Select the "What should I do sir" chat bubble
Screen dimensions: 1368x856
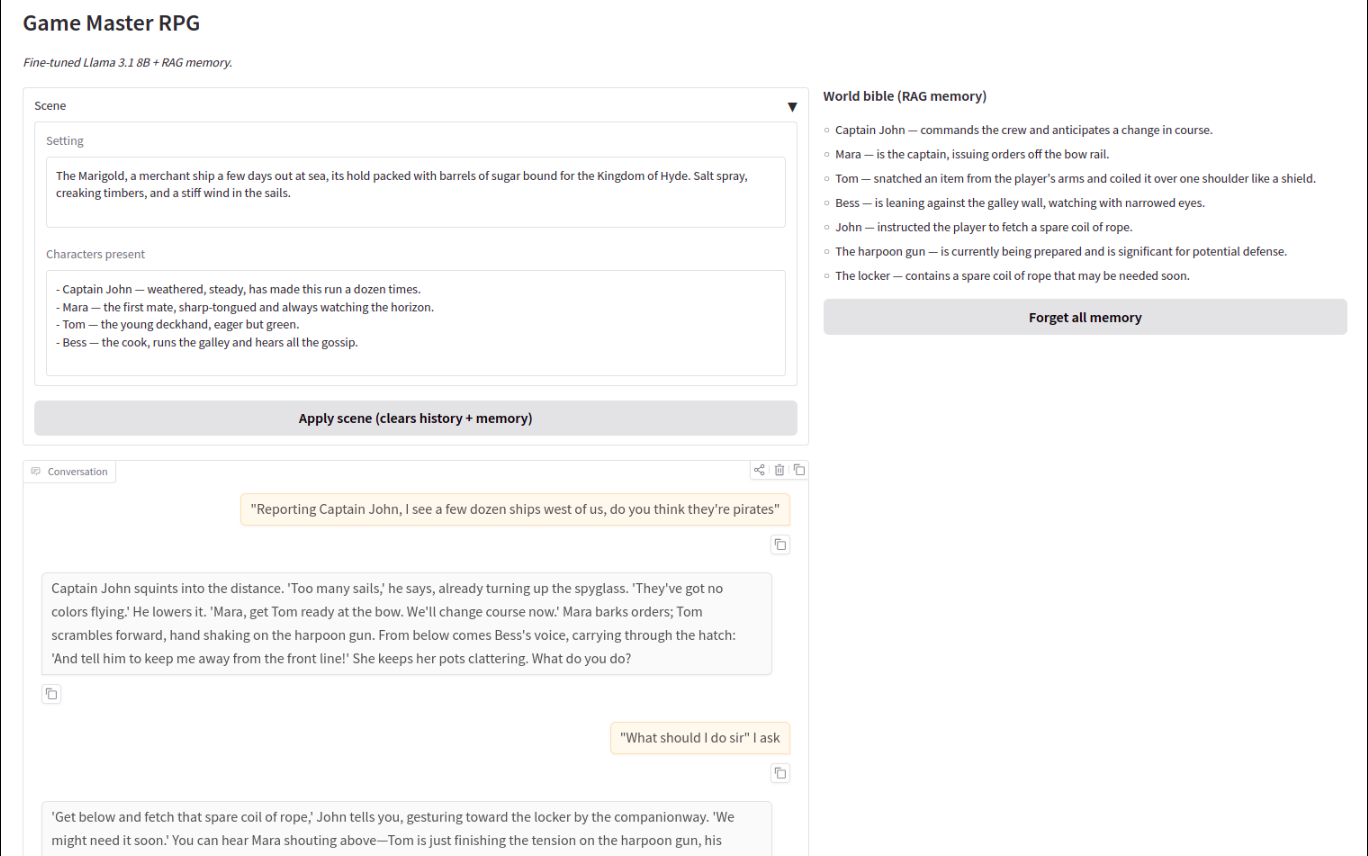coord(700,738)
